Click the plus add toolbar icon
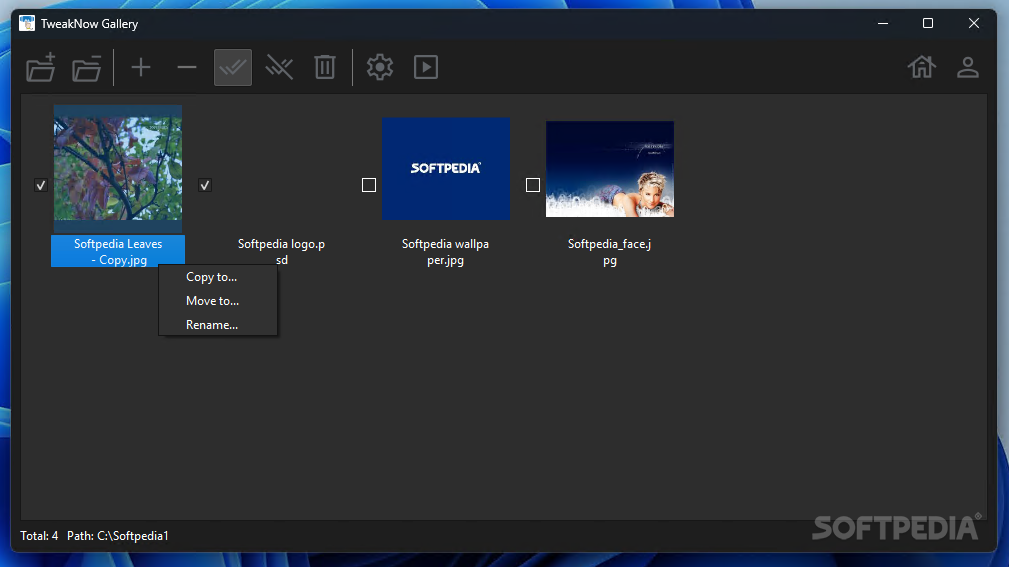This screenshot has width=1009, height=567. tap(141, 68)
